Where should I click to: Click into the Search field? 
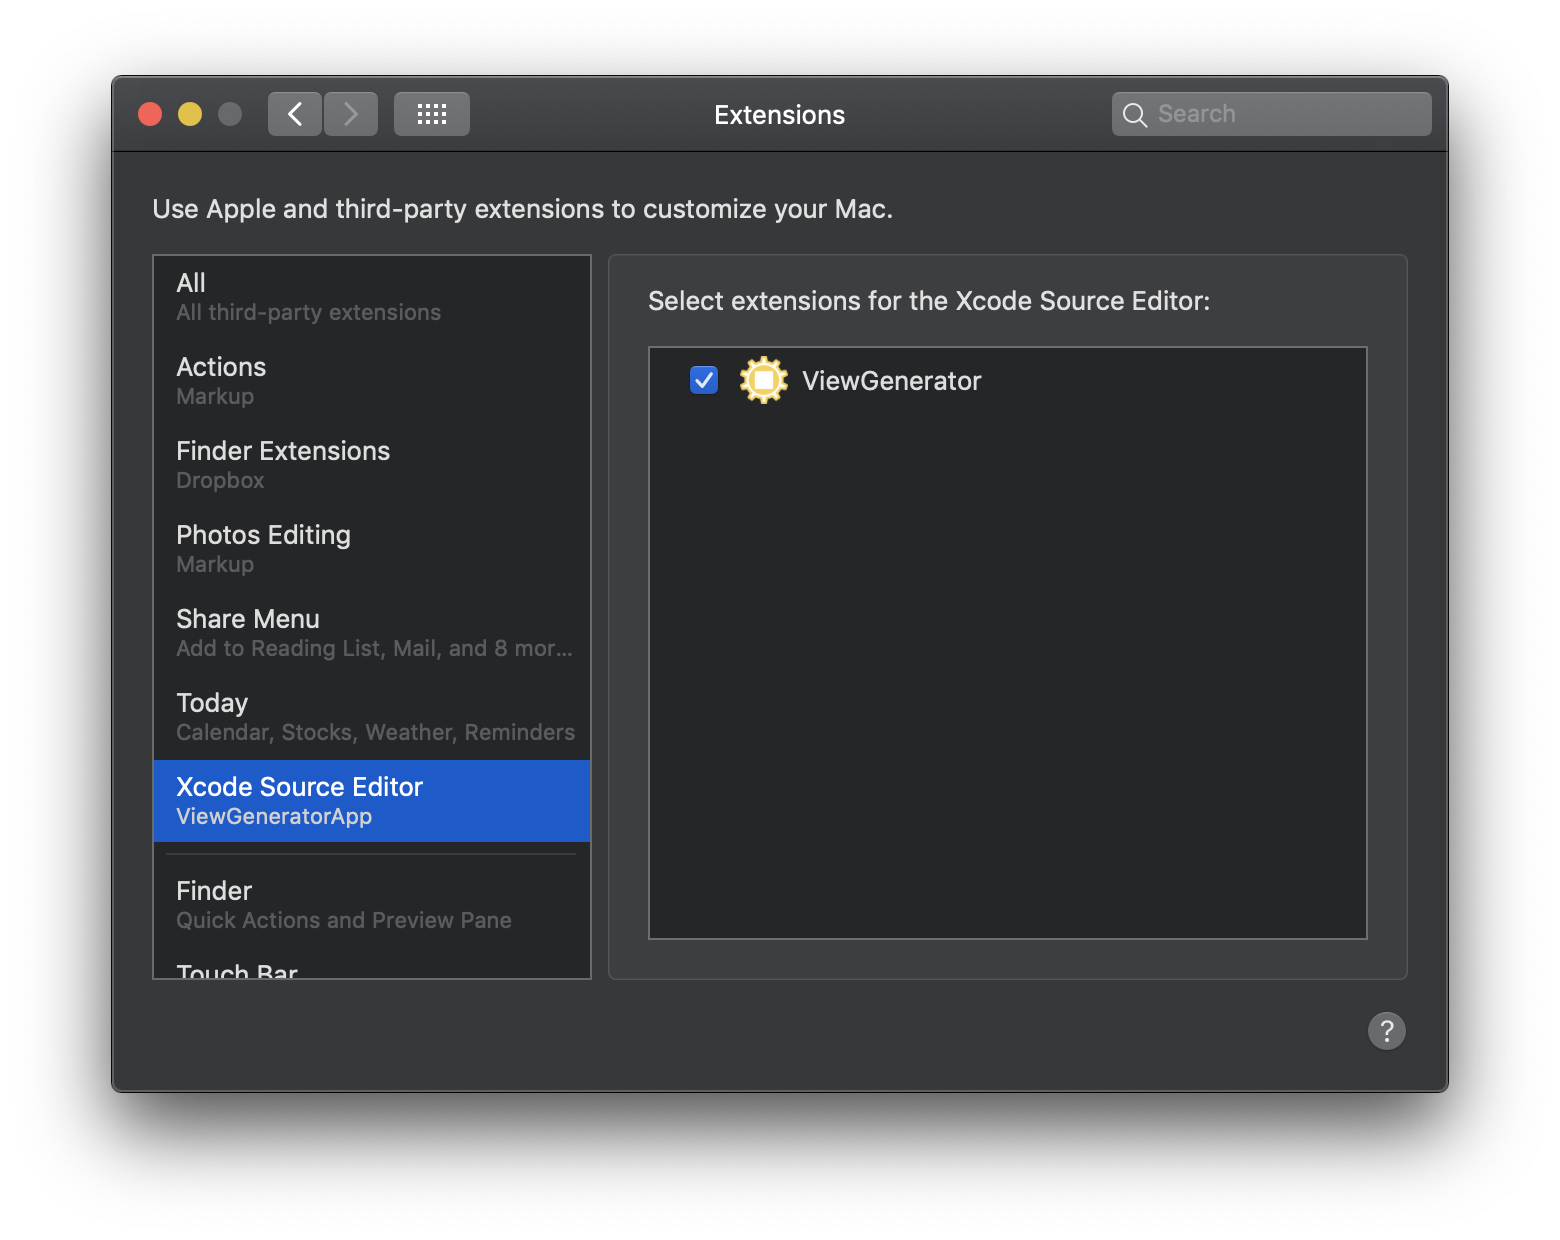(x=1272, y=114)
